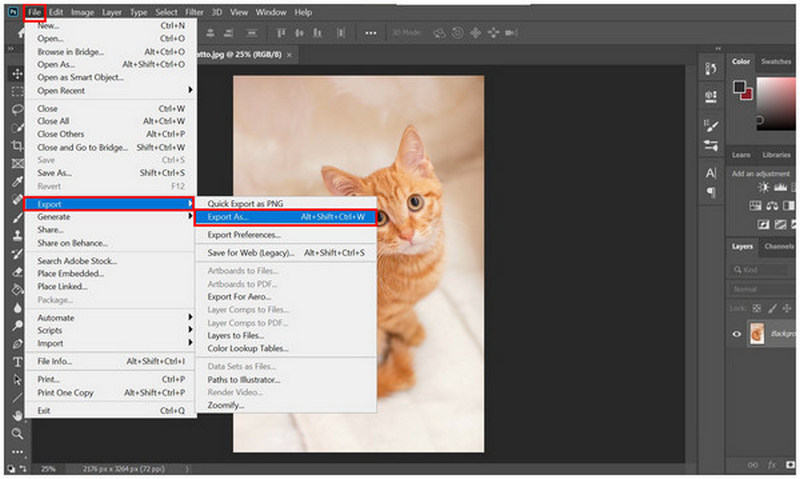Click the layer styles fx icon
This screenshot has height=479, width=800.
[x=772, y=465]
